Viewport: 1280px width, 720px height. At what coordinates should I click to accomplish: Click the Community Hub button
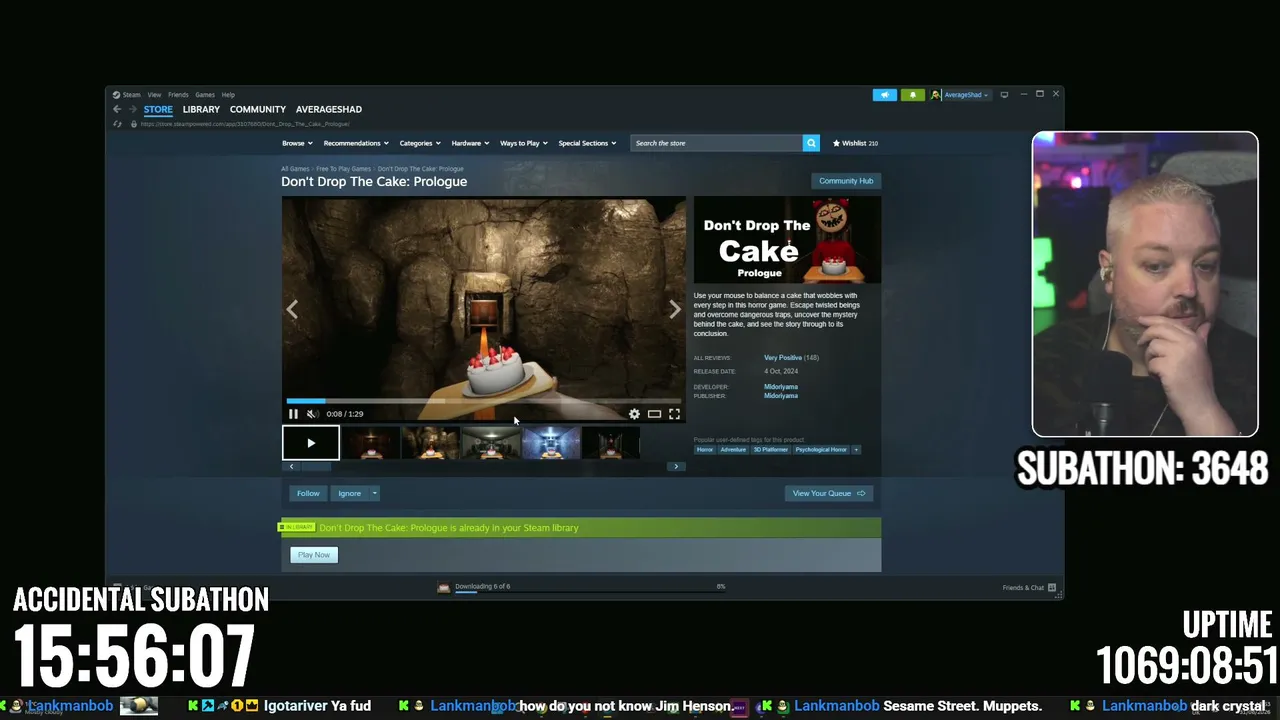pos(846,181)
